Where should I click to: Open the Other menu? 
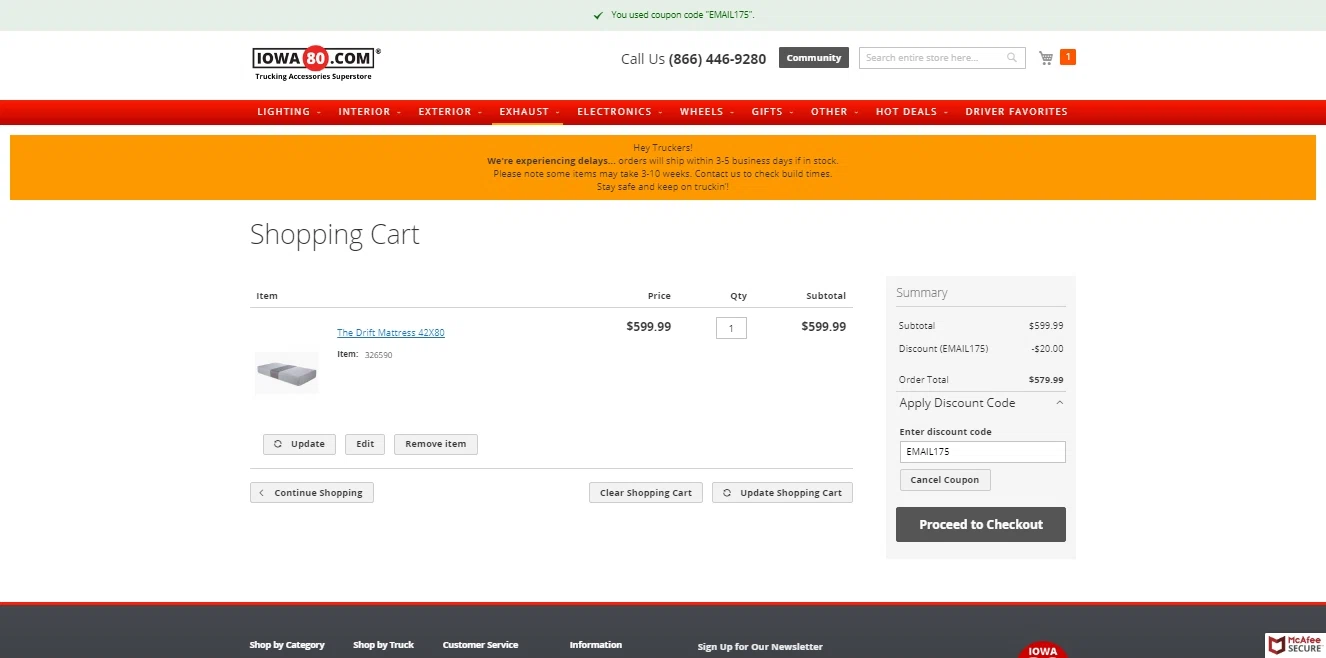[x=834, y=112]
